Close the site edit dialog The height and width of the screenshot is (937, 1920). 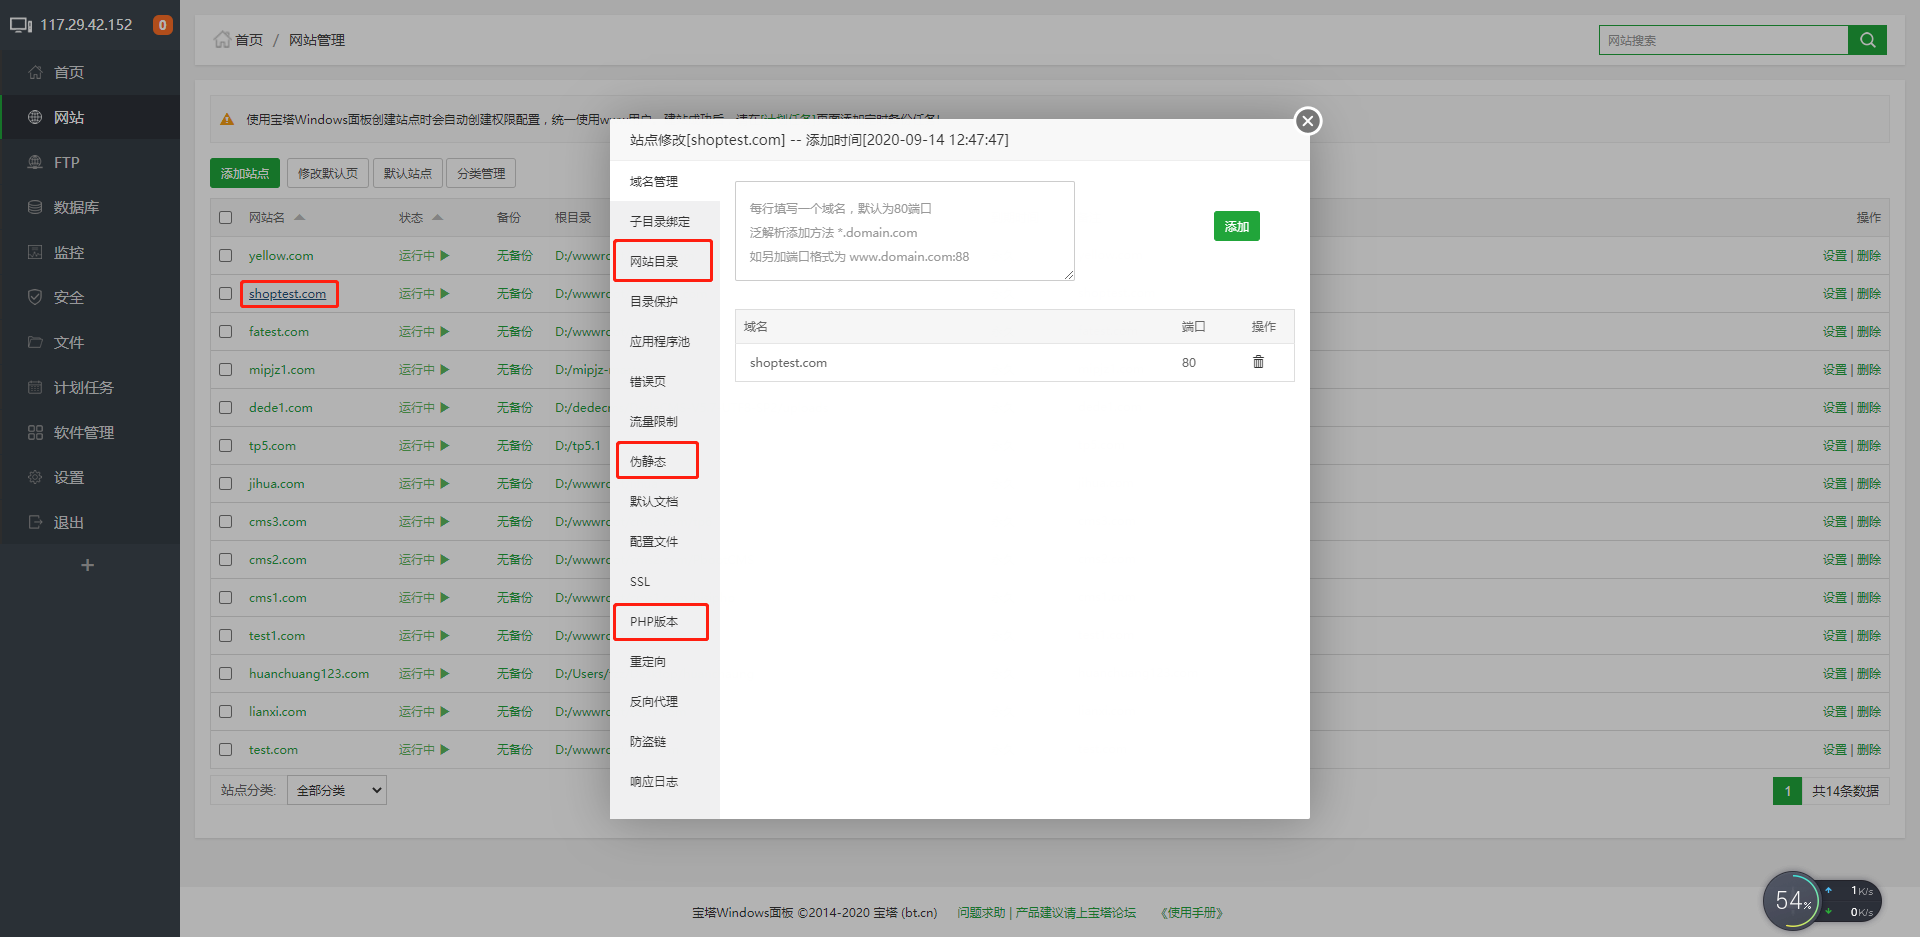(1307, 121)
